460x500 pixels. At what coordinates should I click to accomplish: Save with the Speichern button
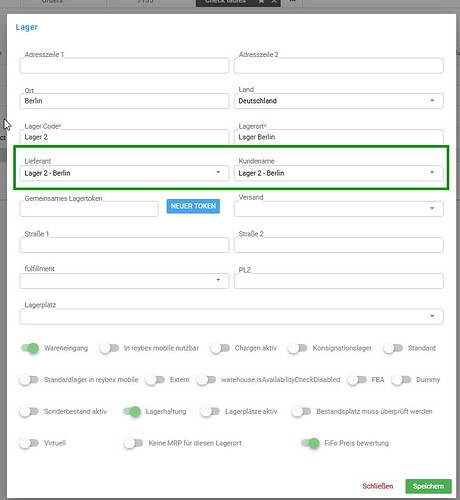428,486
